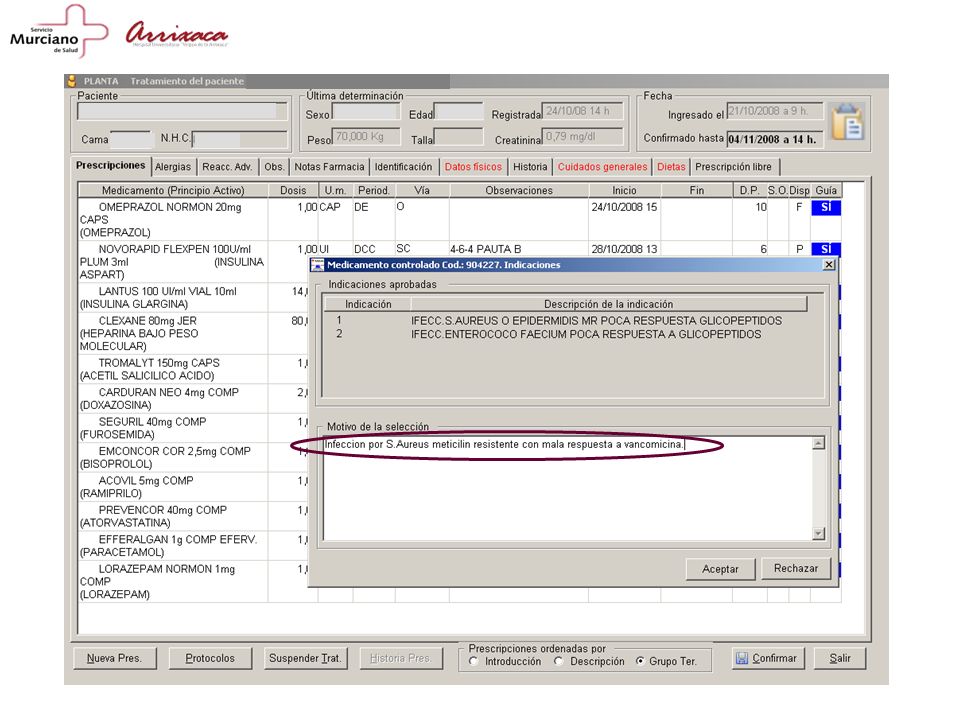Click the PLANTA window title icon
The height and width of the screenshot is (720, 960).
coord(72,81)
